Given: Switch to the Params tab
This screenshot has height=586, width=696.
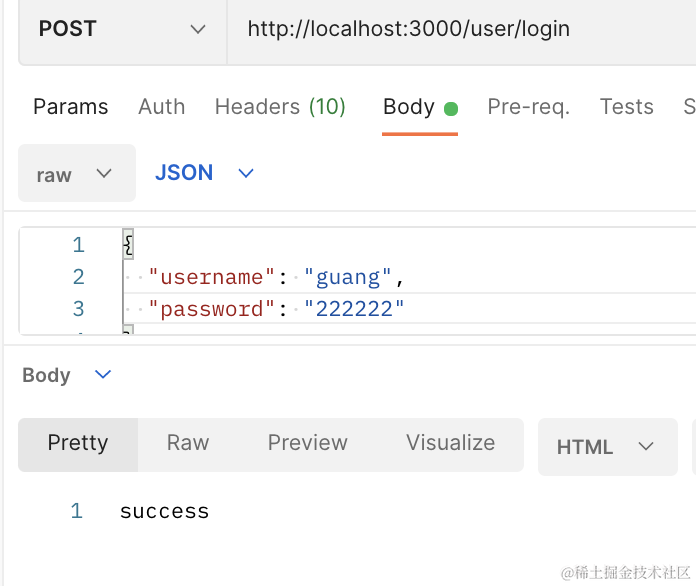Looking at the screenshot, I should pos(70,107).
